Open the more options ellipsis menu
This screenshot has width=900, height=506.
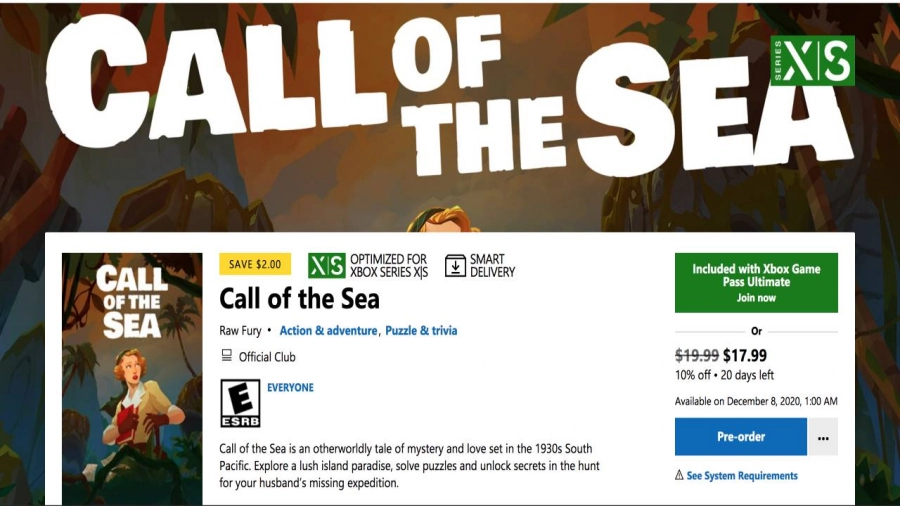[x=823, y=437]
